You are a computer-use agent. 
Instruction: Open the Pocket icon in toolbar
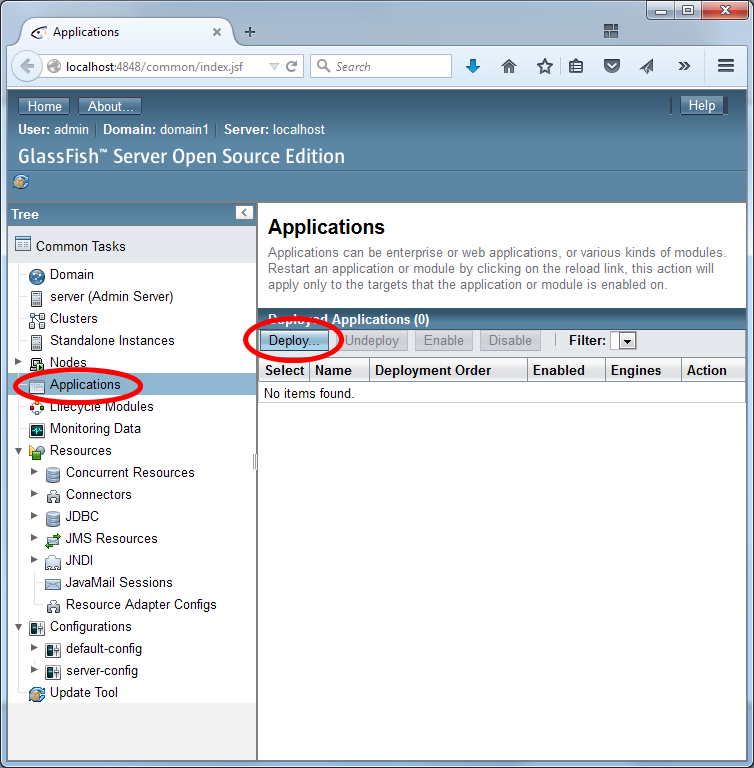tap(611, 66)
